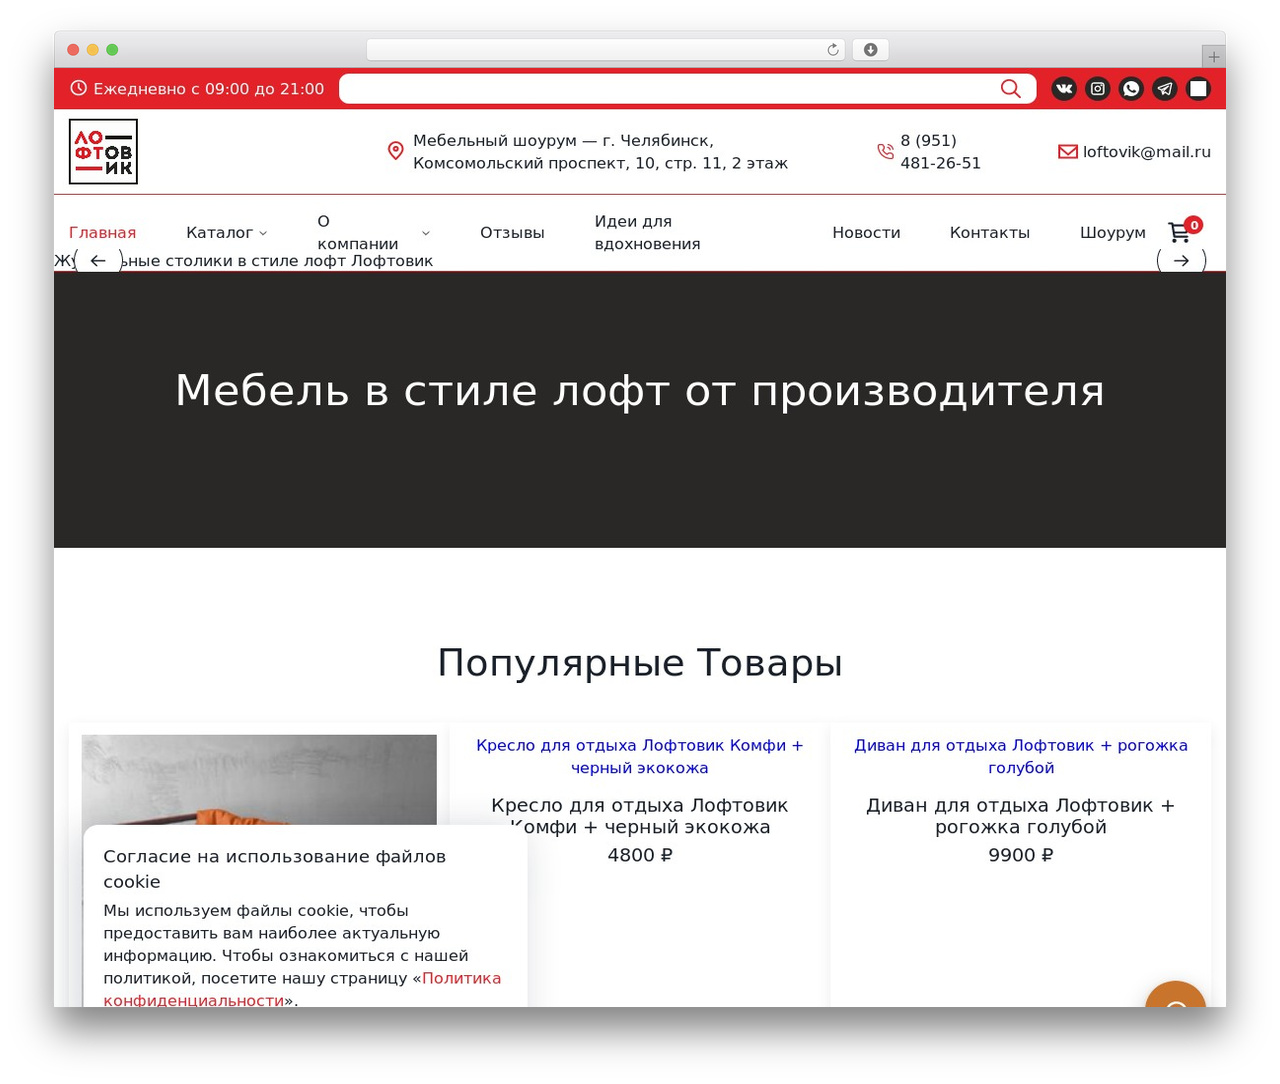1280x1084 pixels.
Task: Click the phone handset icon
Action: (885, 151)
